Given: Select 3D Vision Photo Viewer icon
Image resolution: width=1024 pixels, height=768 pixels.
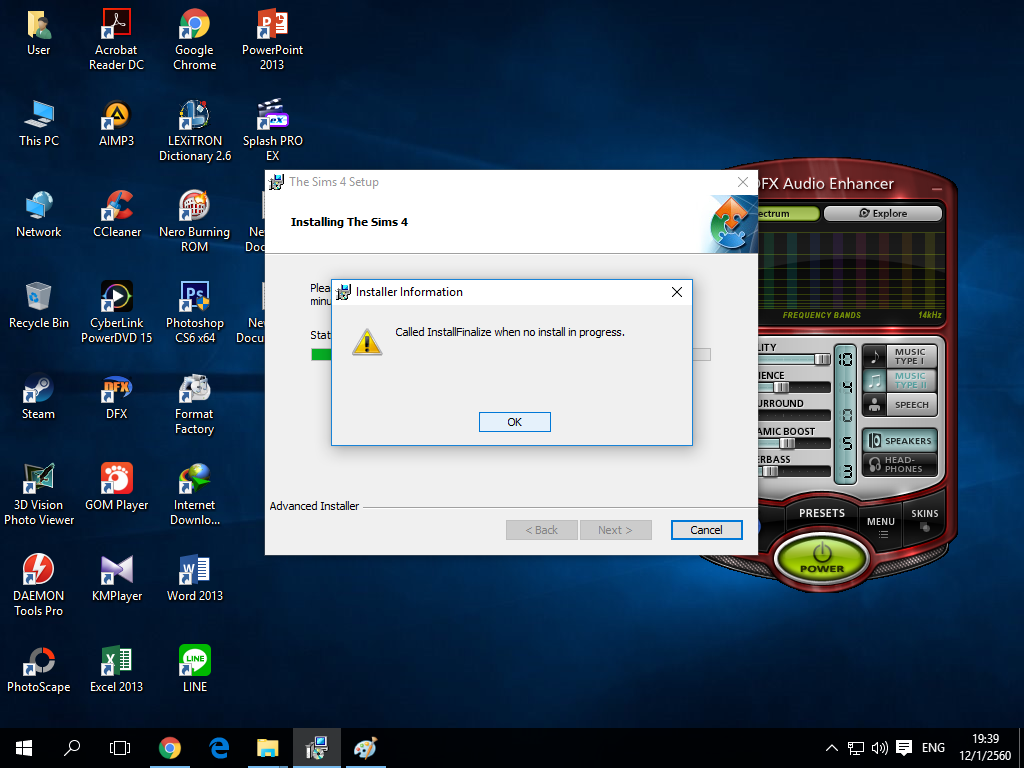Looking at the screenshot, I should [39, 494].
